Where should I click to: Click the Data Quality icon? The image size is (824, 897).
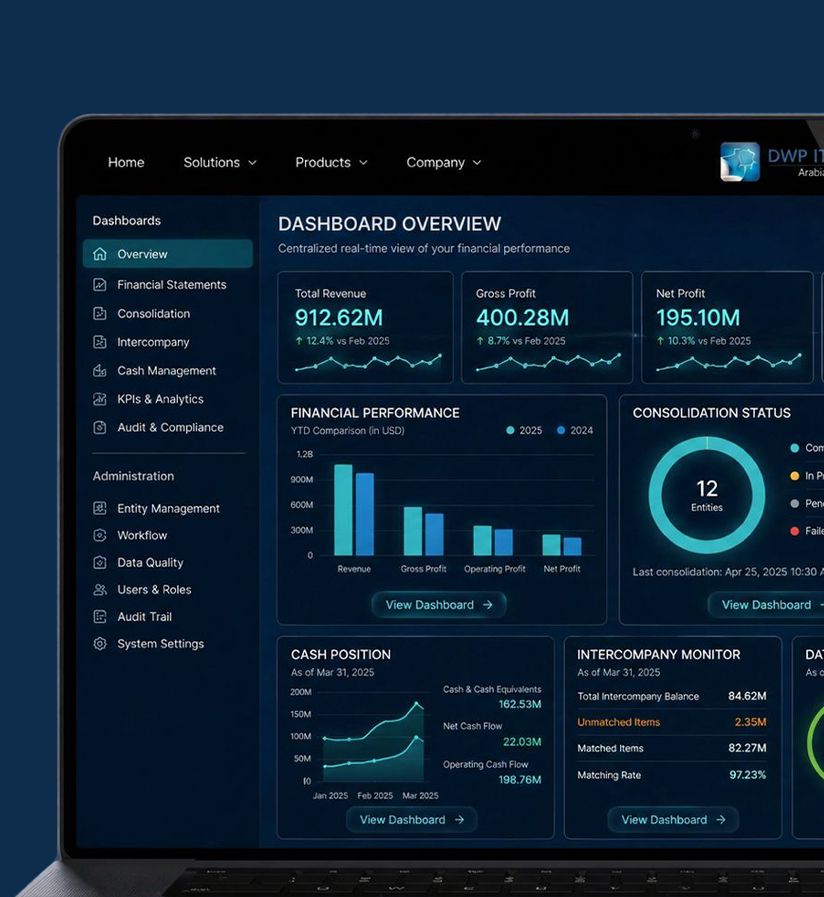(100, 562)
